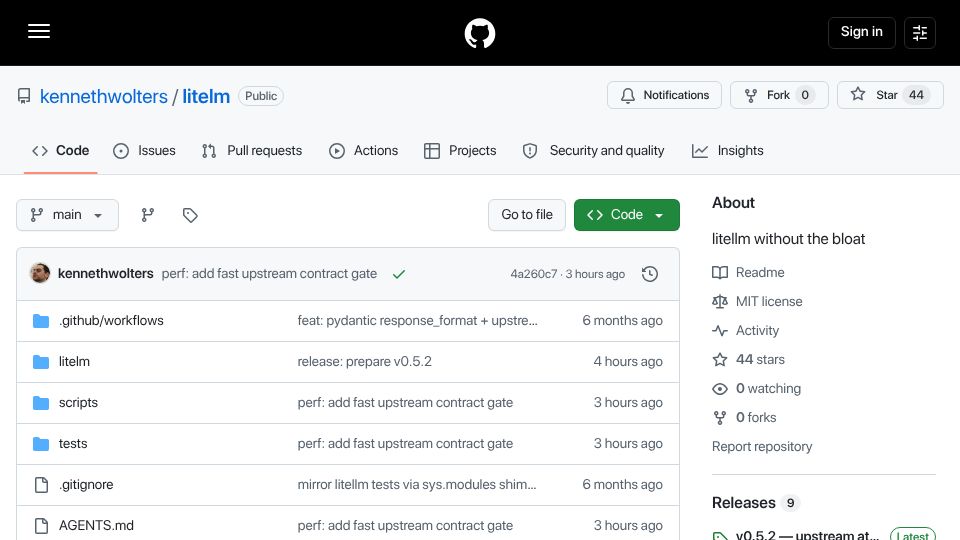The width and height of the screenshot is (960, 540).
Task: Open 'release: prepare v0.5.2' commit message
Action: click(x=364, y=362)
